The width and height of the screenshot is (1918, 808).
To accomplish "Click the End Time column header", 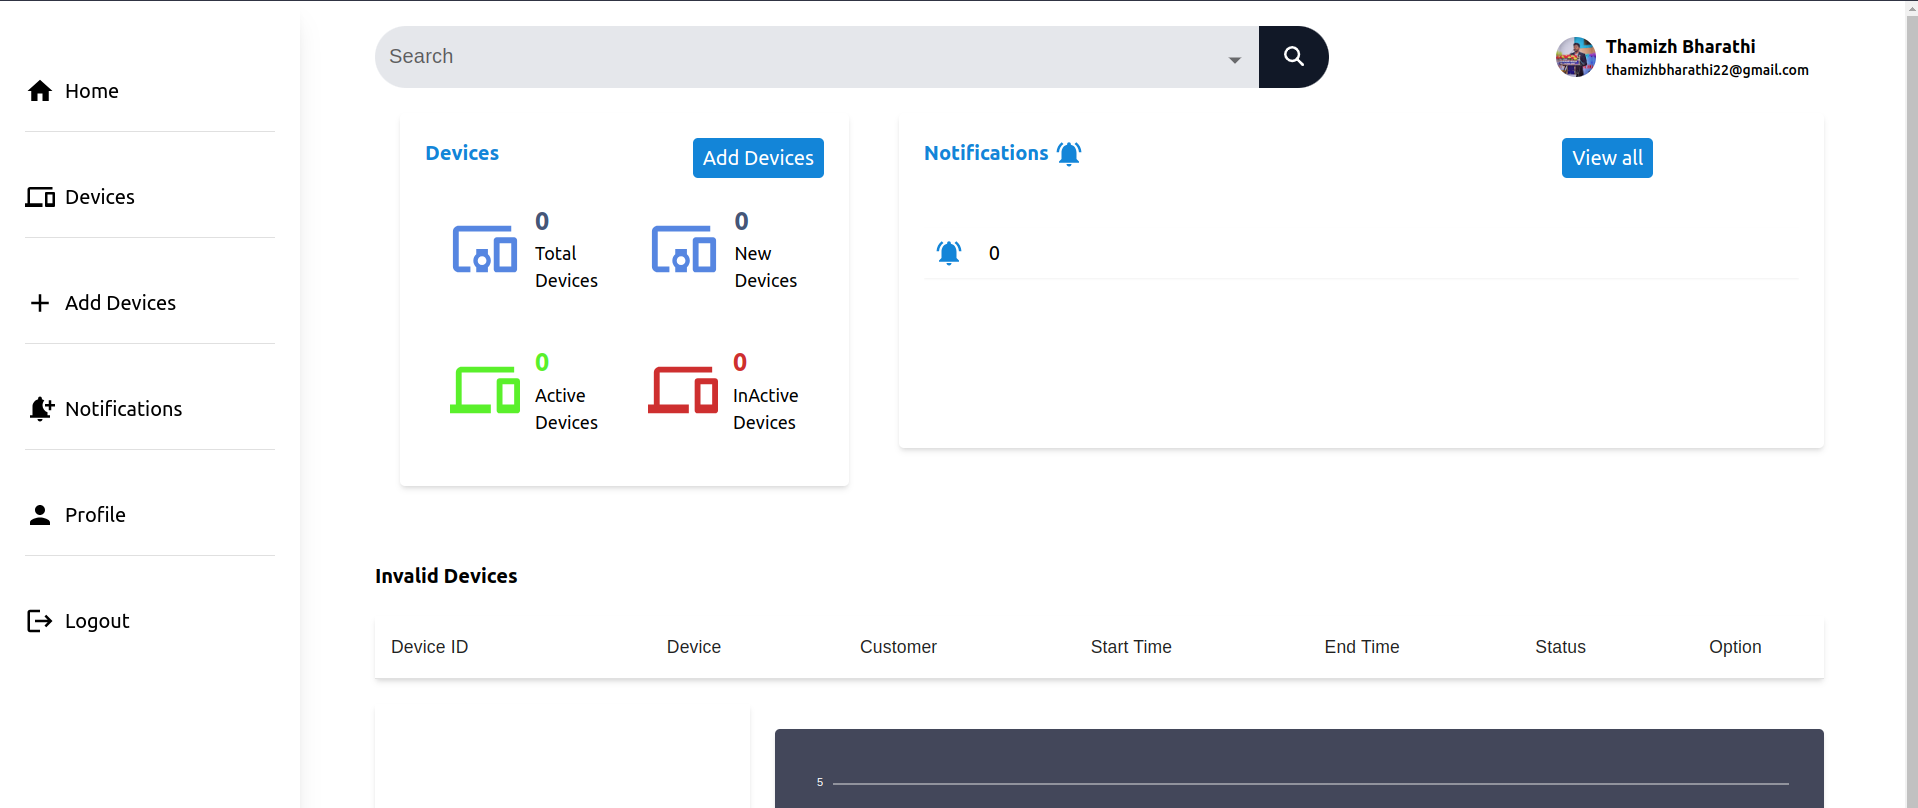I will [x=1362, y=647].
